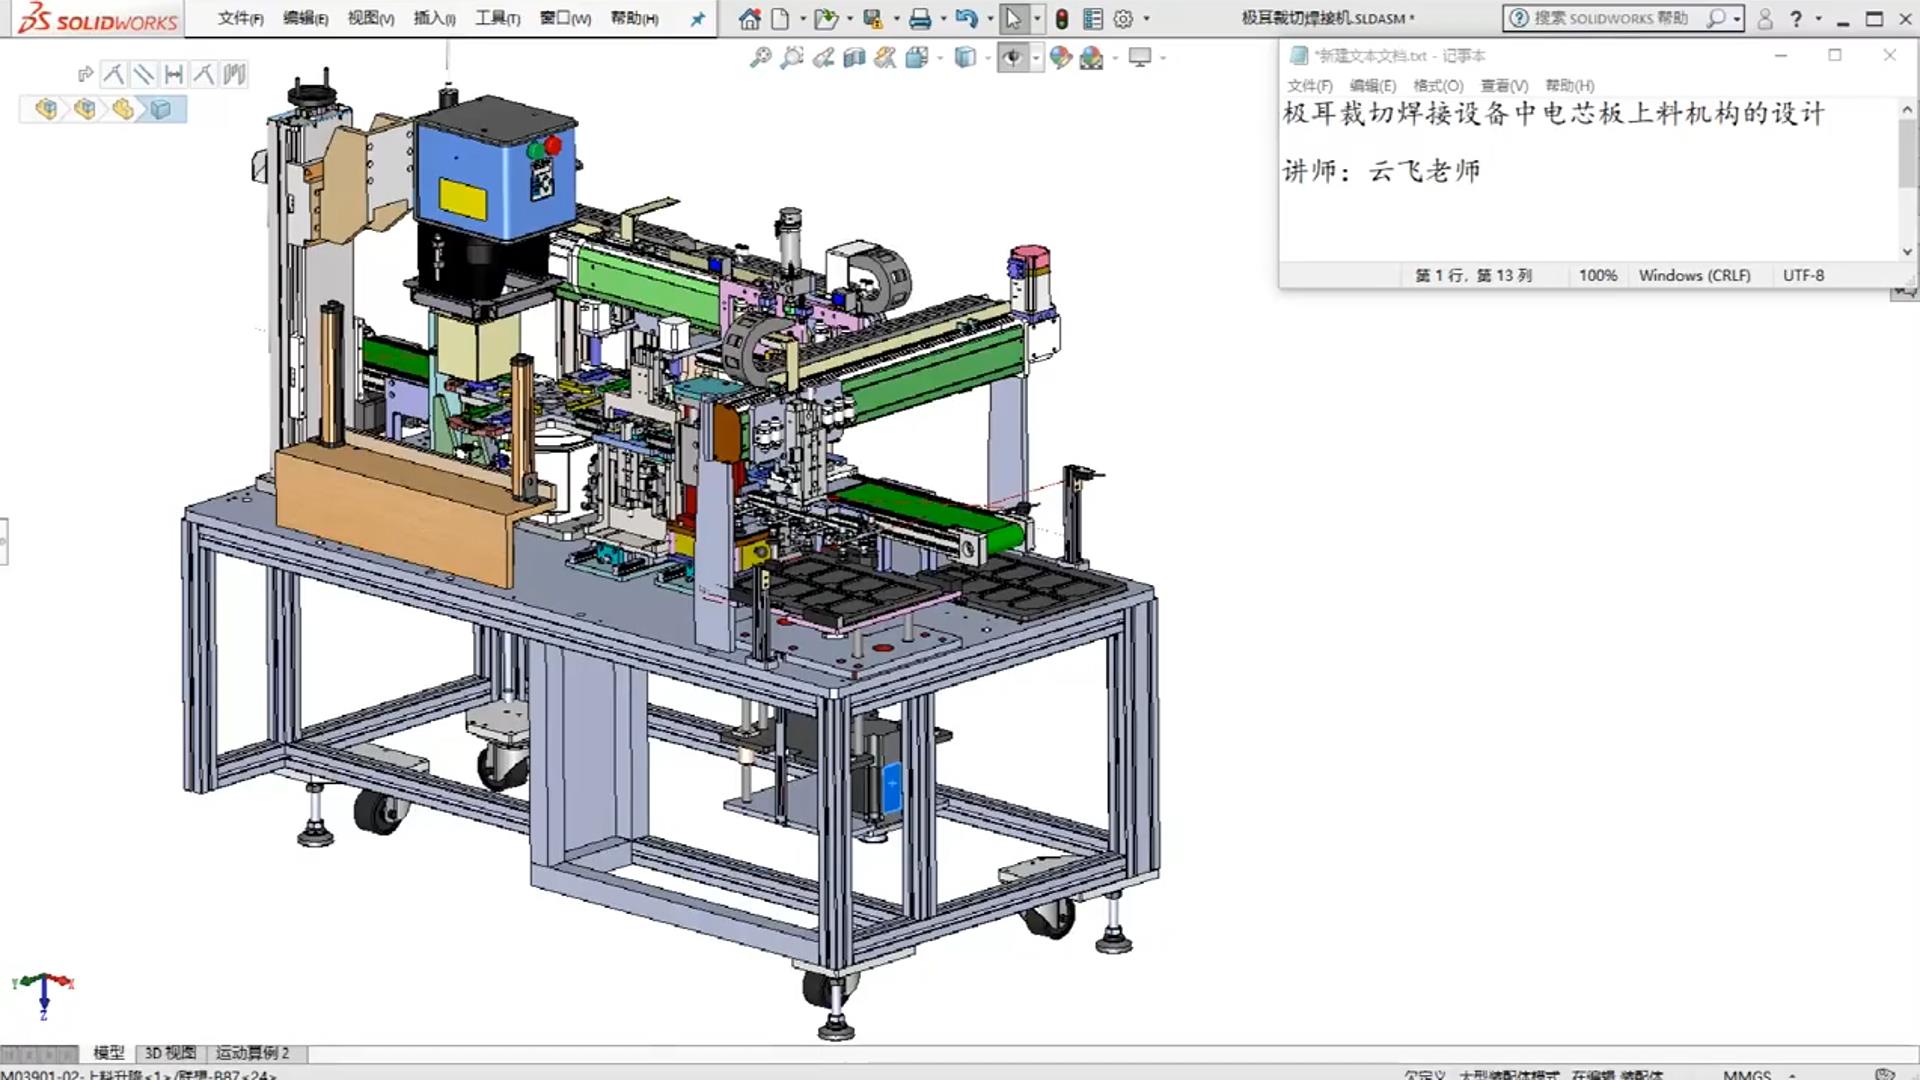This screenshot has height=1080, width=1920.
Task: Expand the Hide/Show Items dropdown arrow
Action: [x=1036, y=57]
